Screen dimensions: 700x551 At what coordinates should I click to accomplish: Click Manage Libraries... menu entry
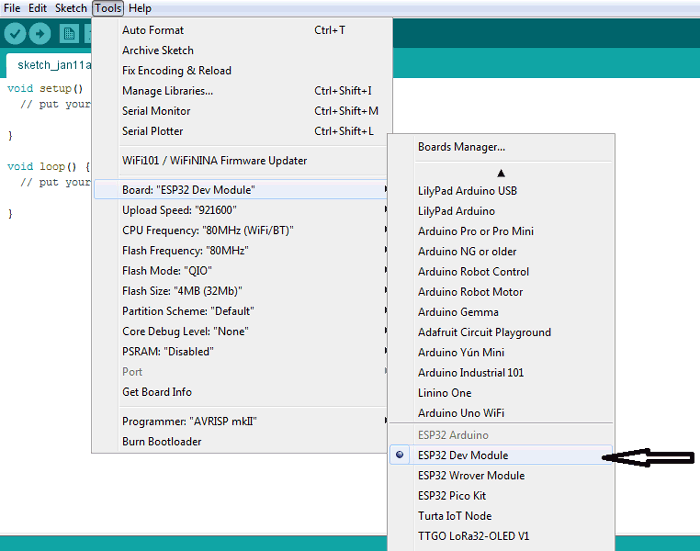pyautogui.click(x=167, y=91)
